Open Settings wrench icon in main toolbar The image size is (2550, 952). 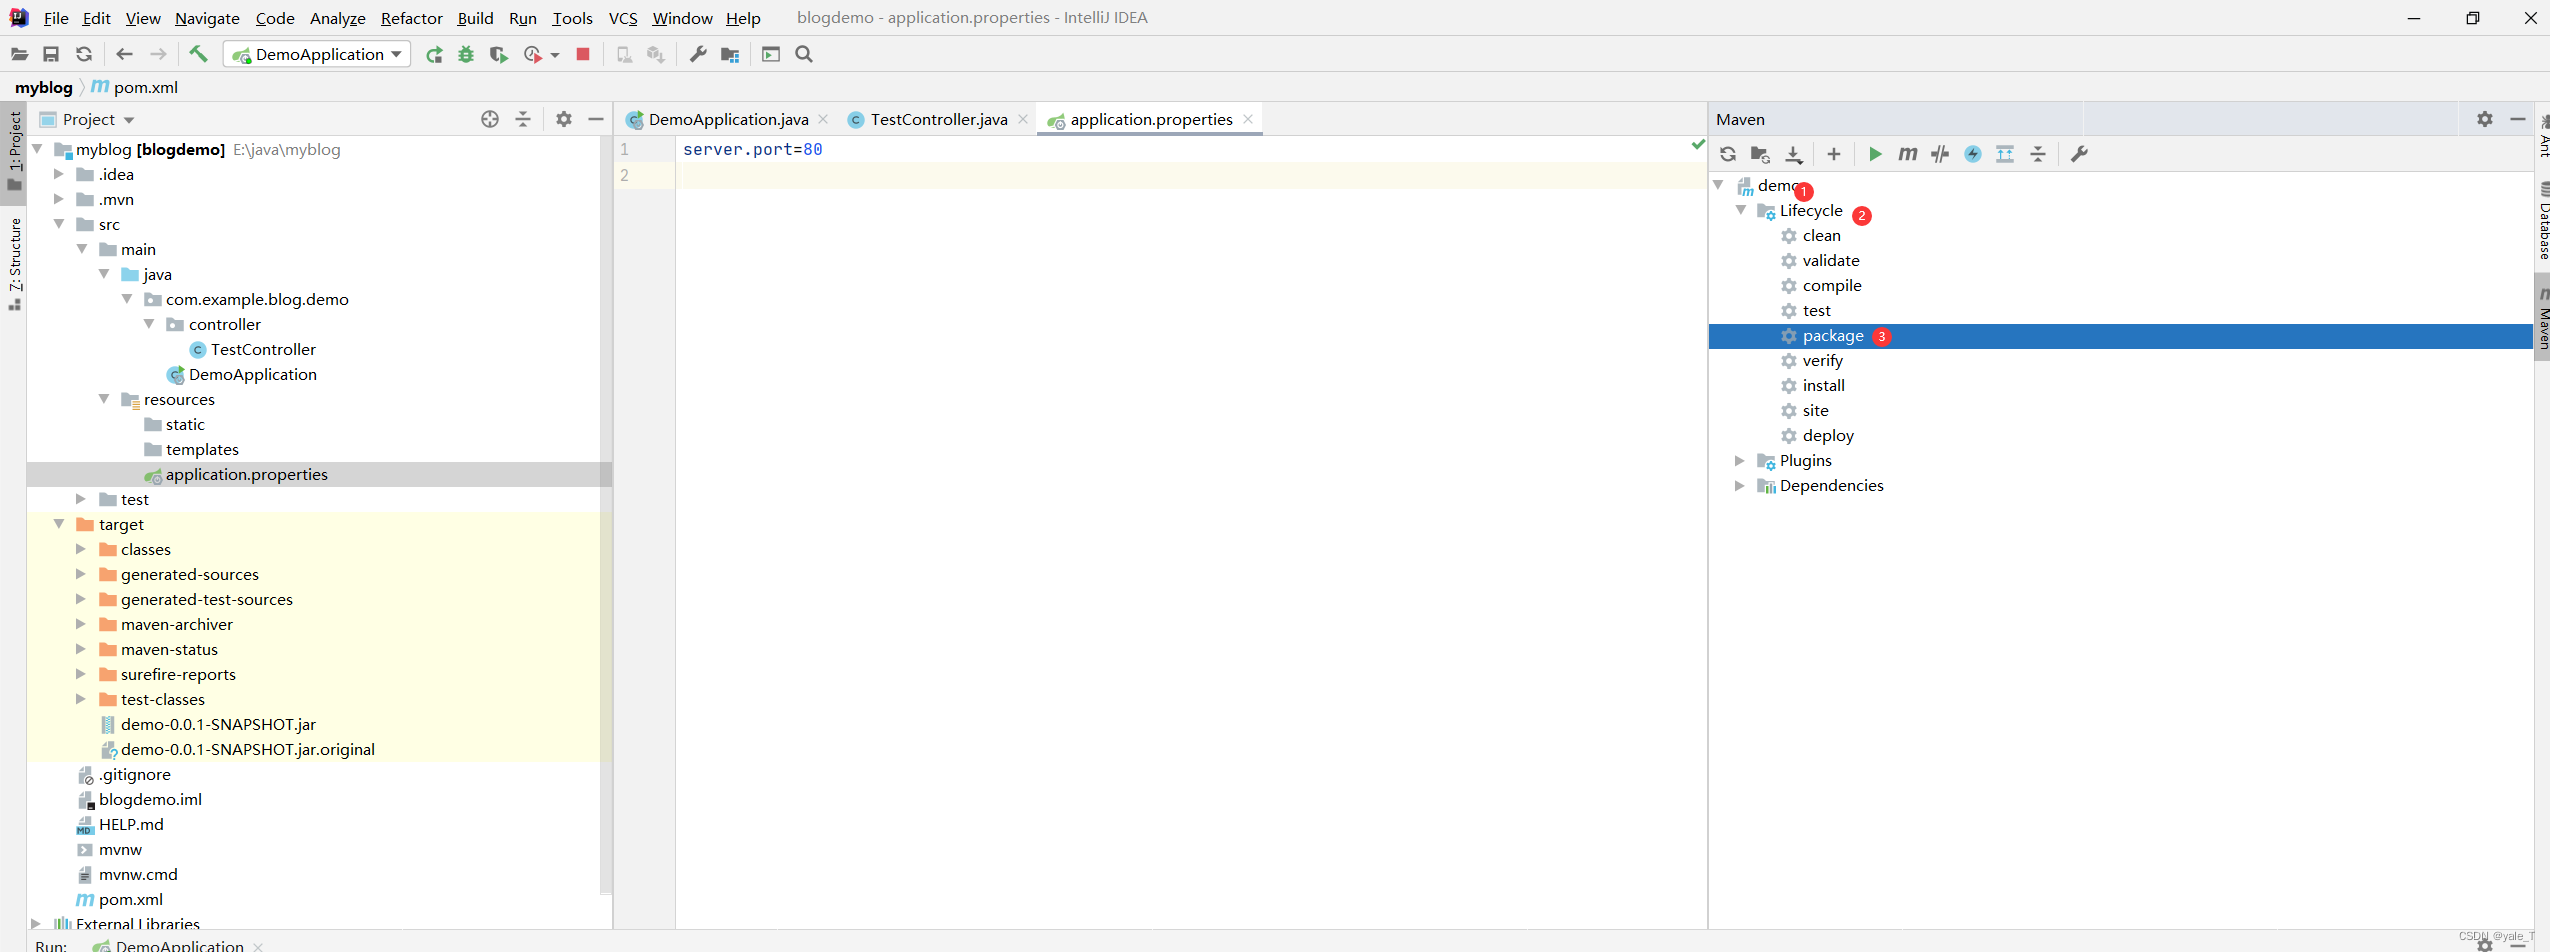[x=698, y=54]
